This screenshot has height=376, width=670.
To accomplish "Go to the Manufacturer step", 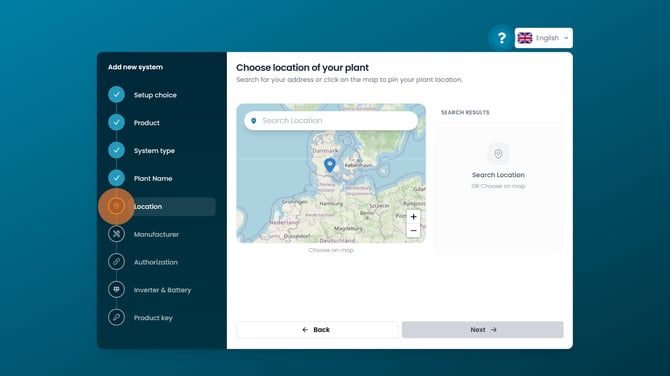I will tap(156, 234).
